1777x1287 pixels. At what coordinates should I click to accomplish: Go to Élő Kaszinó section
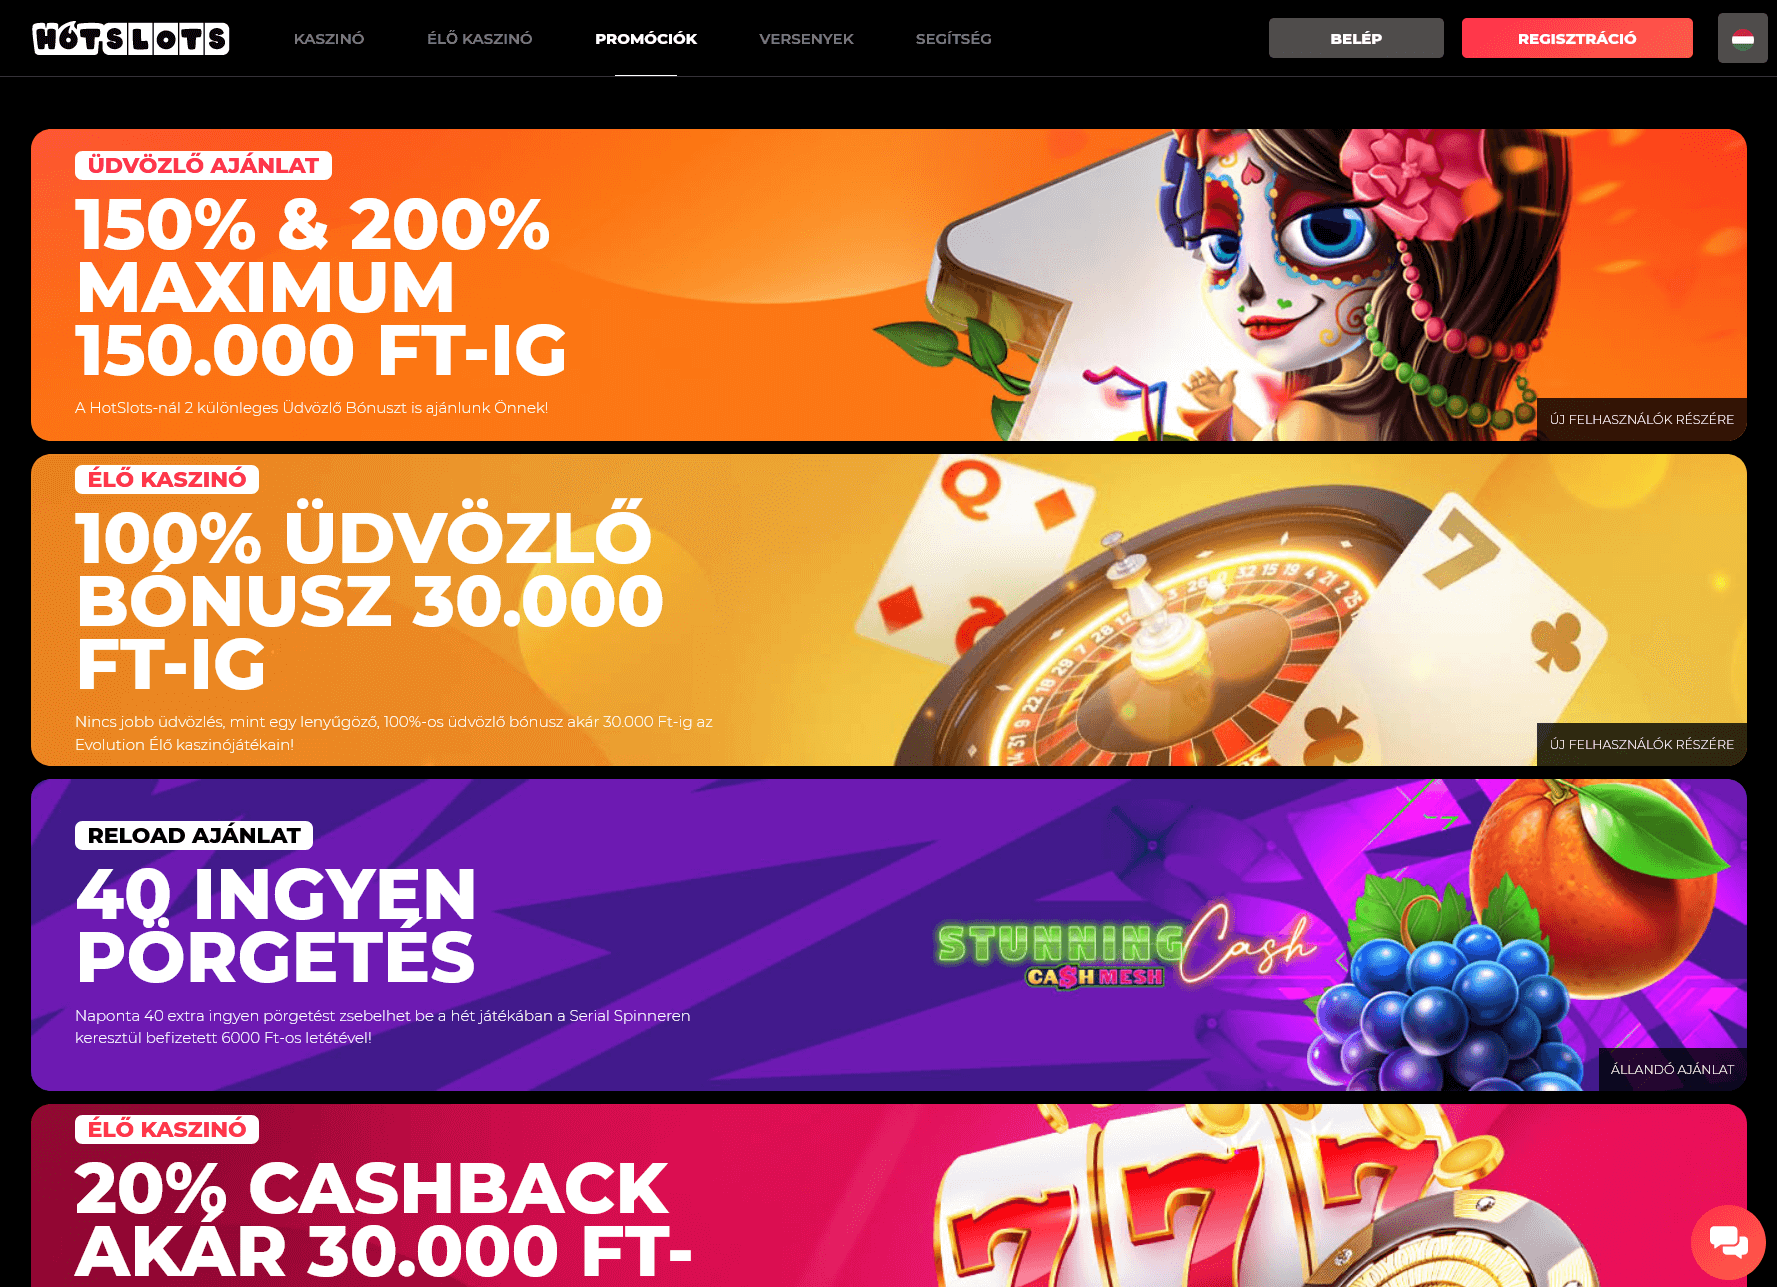(x=479, y=38)
